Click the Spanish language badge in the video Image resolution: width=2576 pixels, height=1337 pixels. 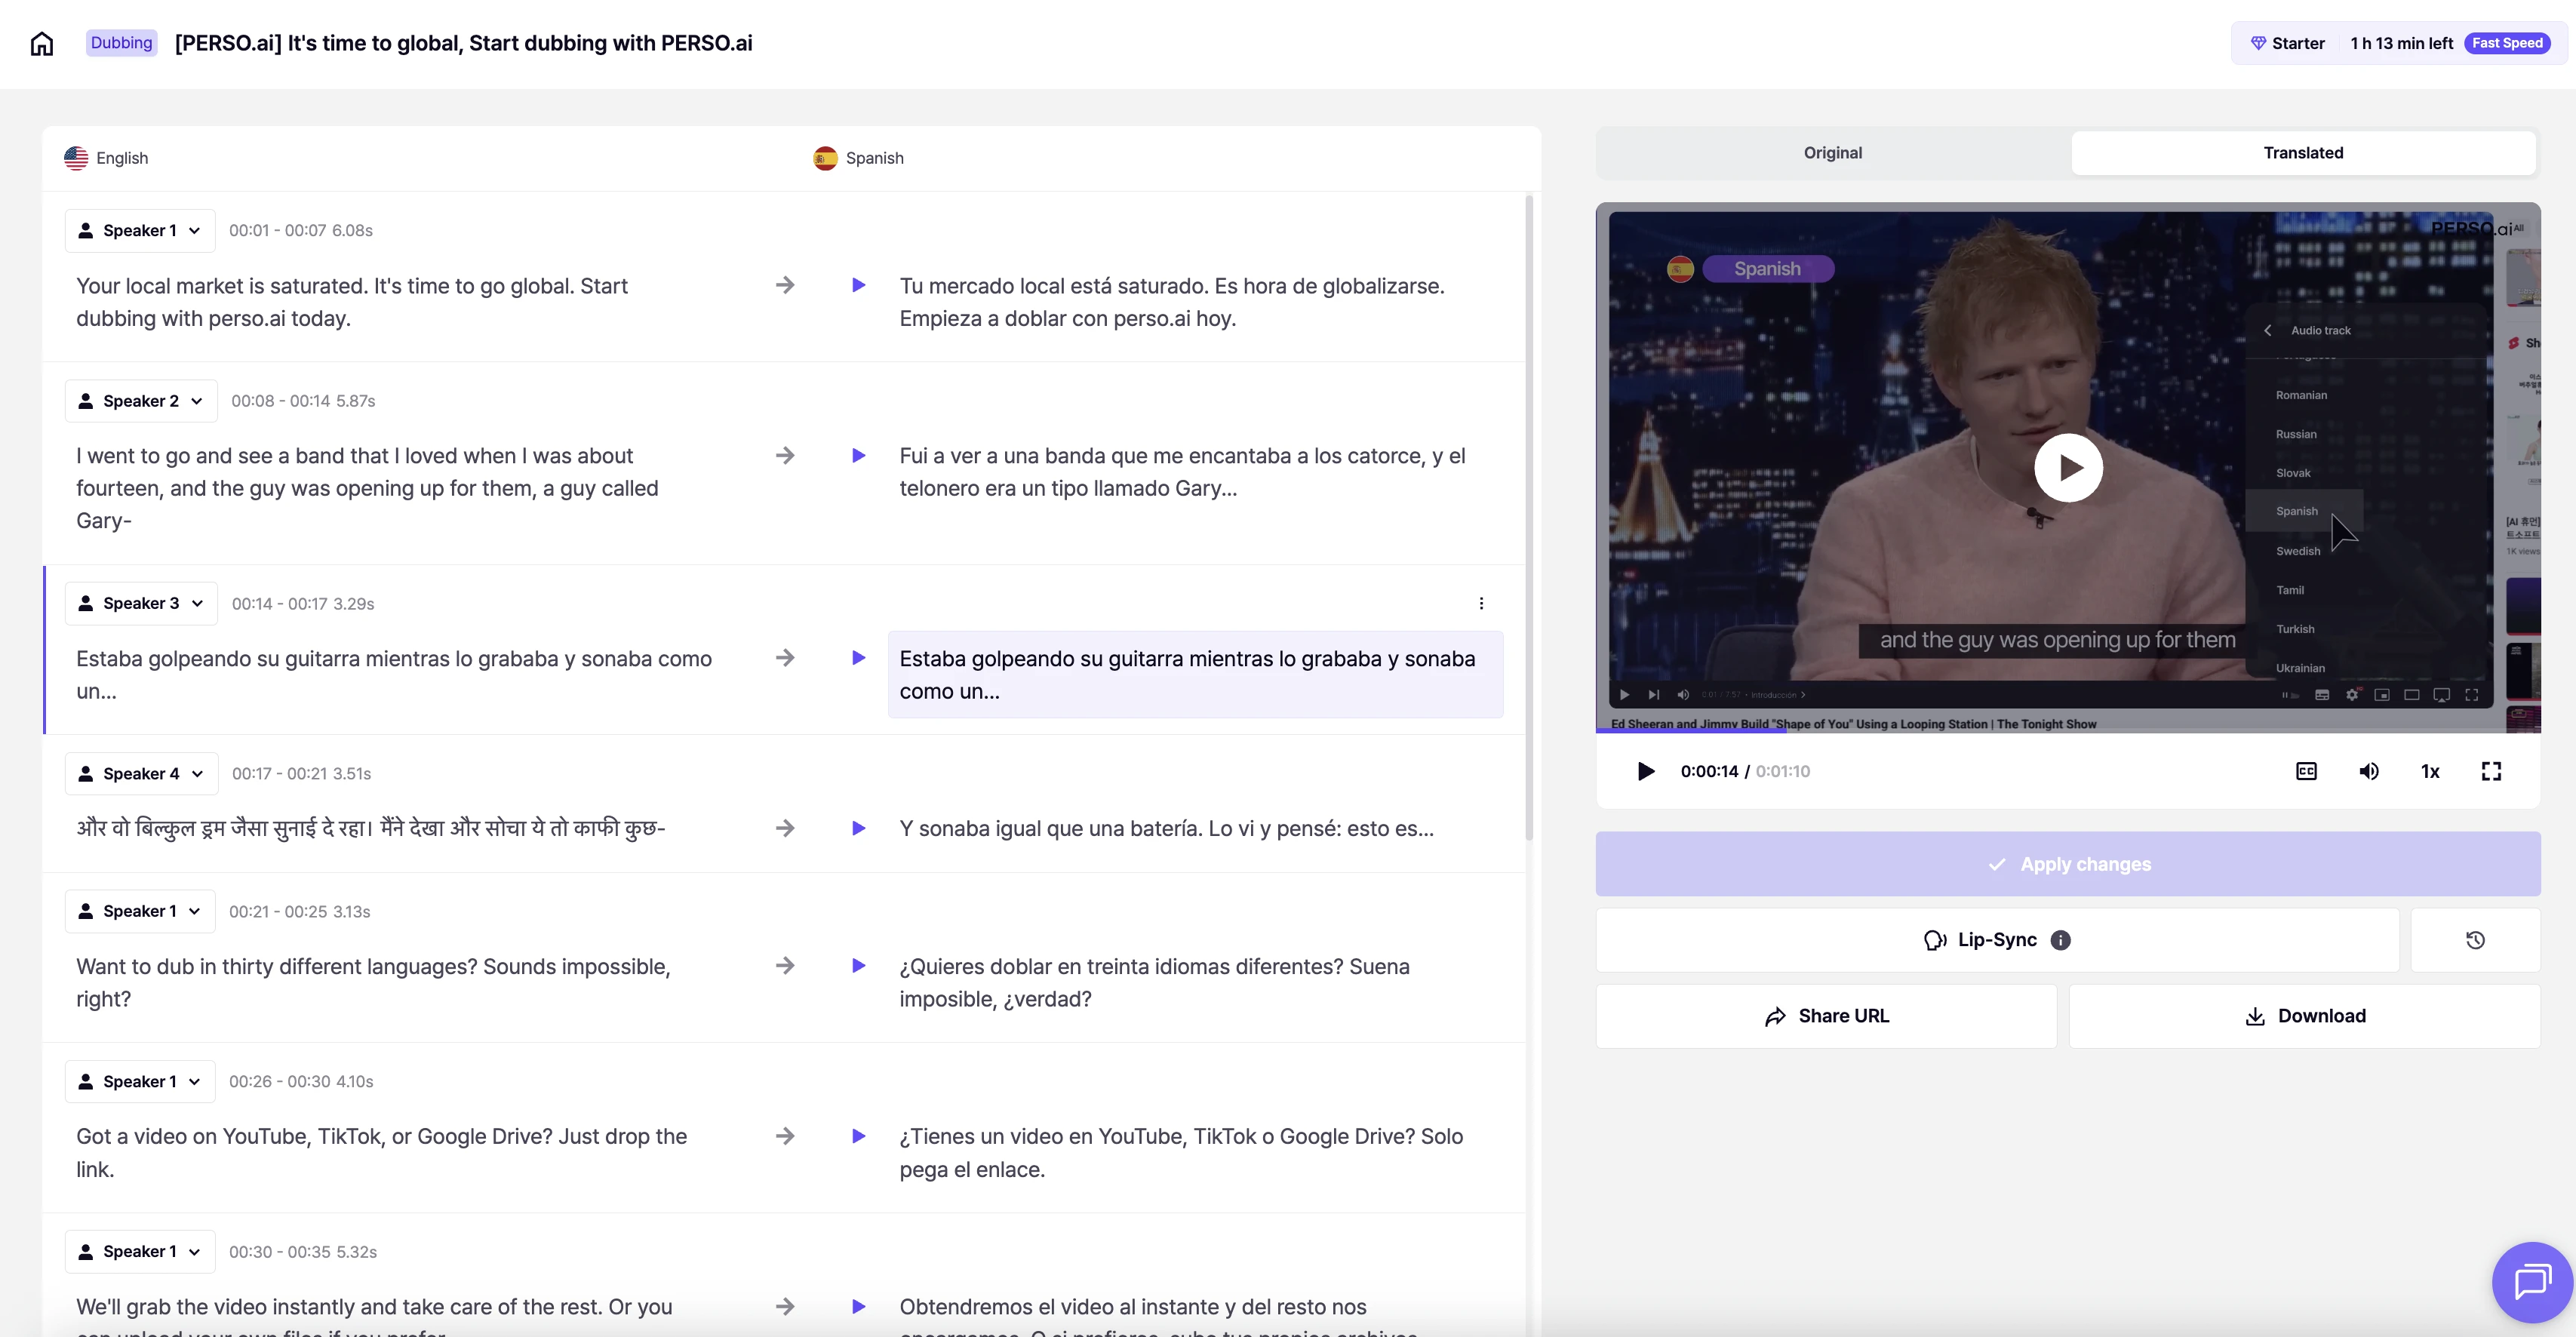[x=1769, y=268]
